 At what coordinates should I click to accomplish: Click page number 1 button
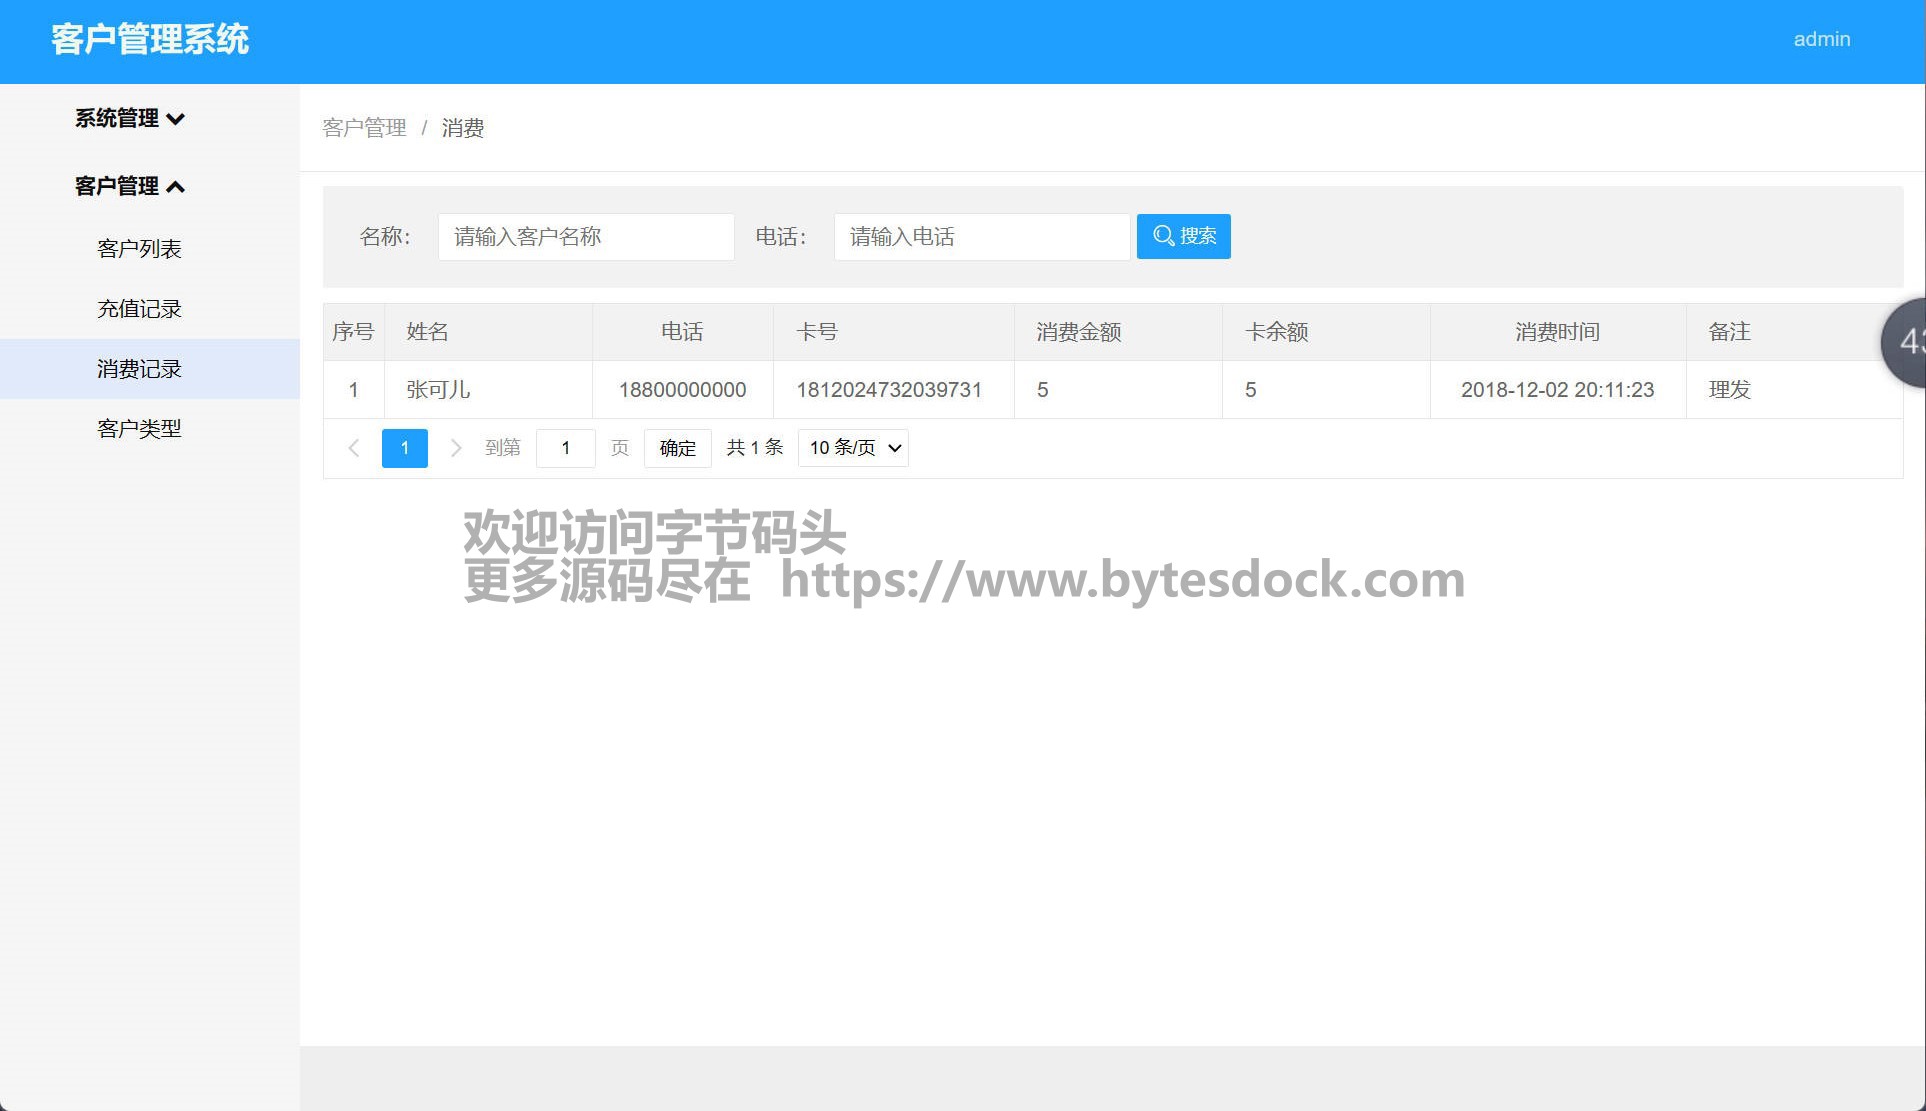pos(404,448)
